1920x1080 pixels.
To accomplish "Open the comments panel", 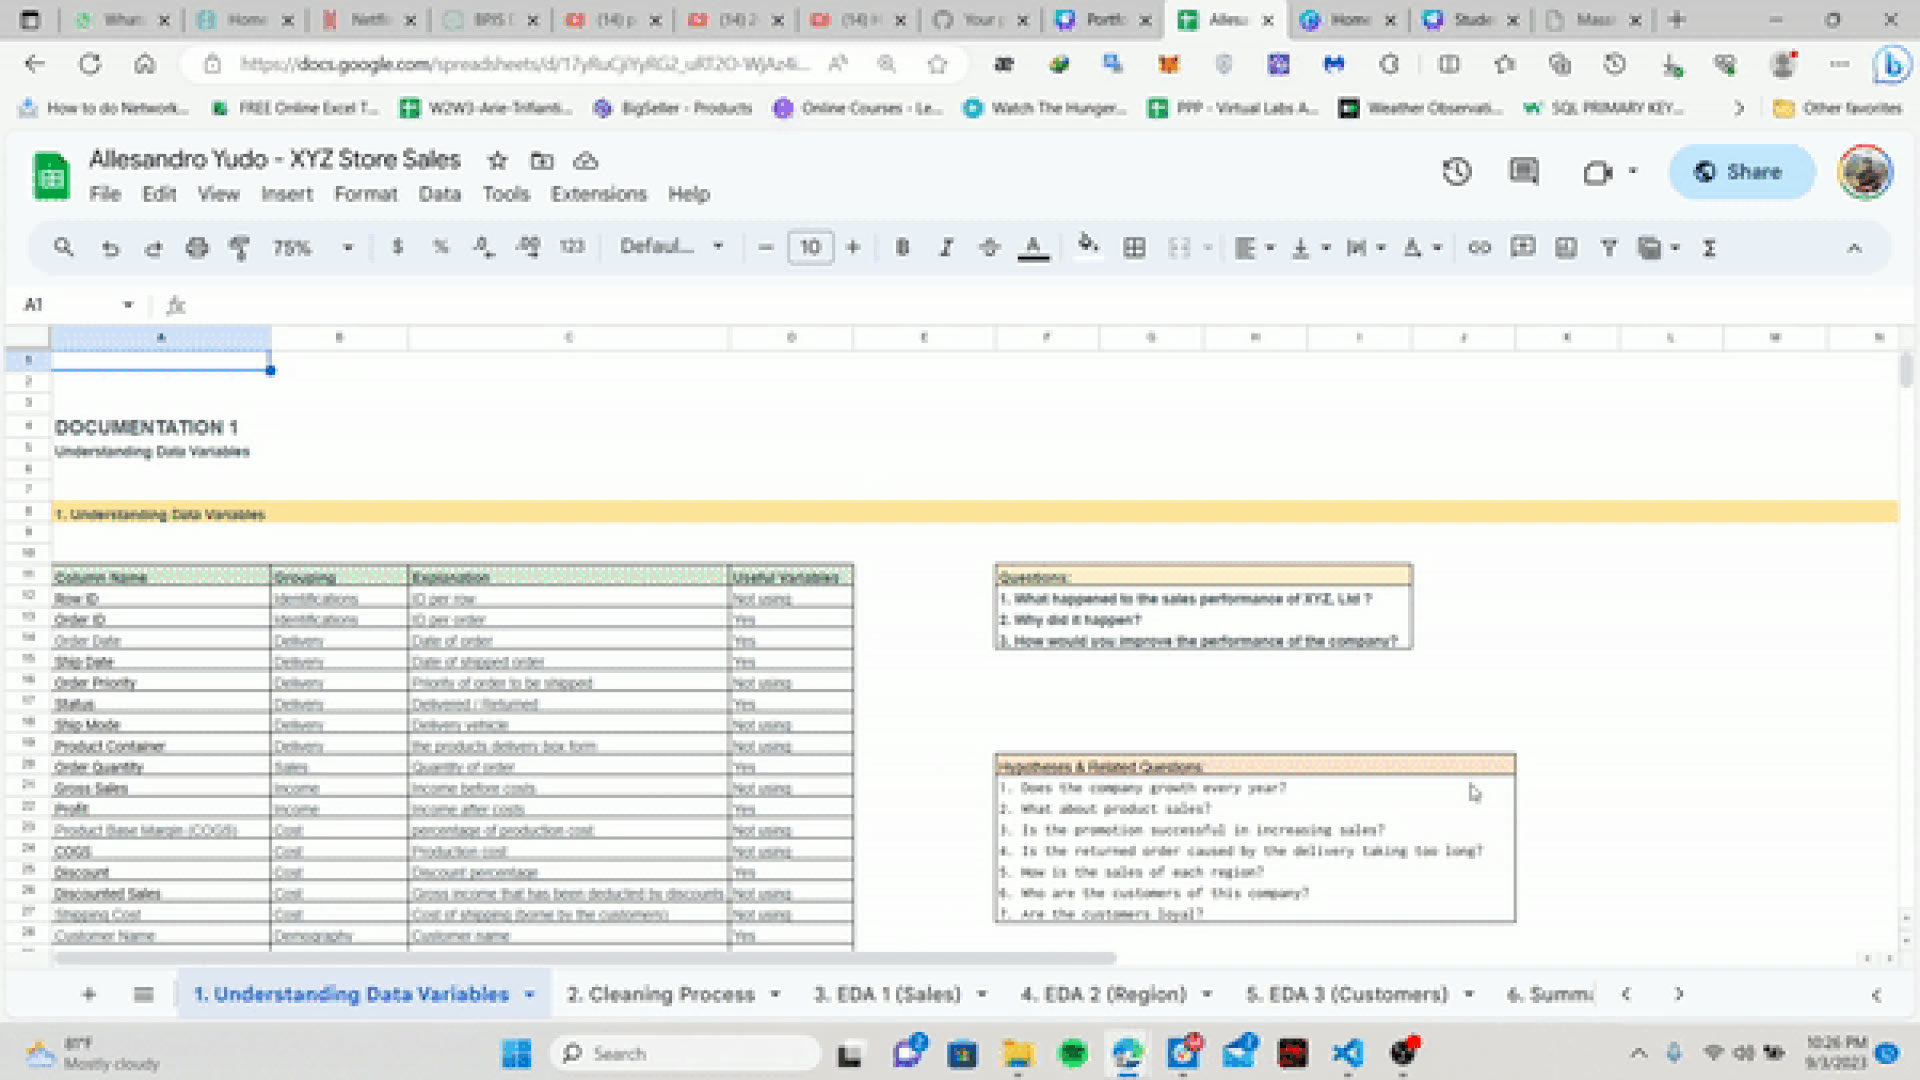I will tap(1523, 172).
